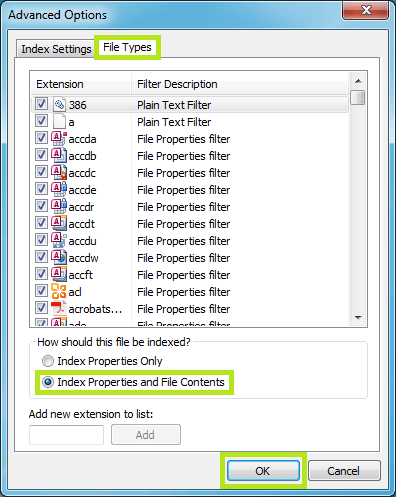The width and height of the screenshot is (396, 497).
Task: Click the list scrollbar down arrow
Action: coord(358,318)
